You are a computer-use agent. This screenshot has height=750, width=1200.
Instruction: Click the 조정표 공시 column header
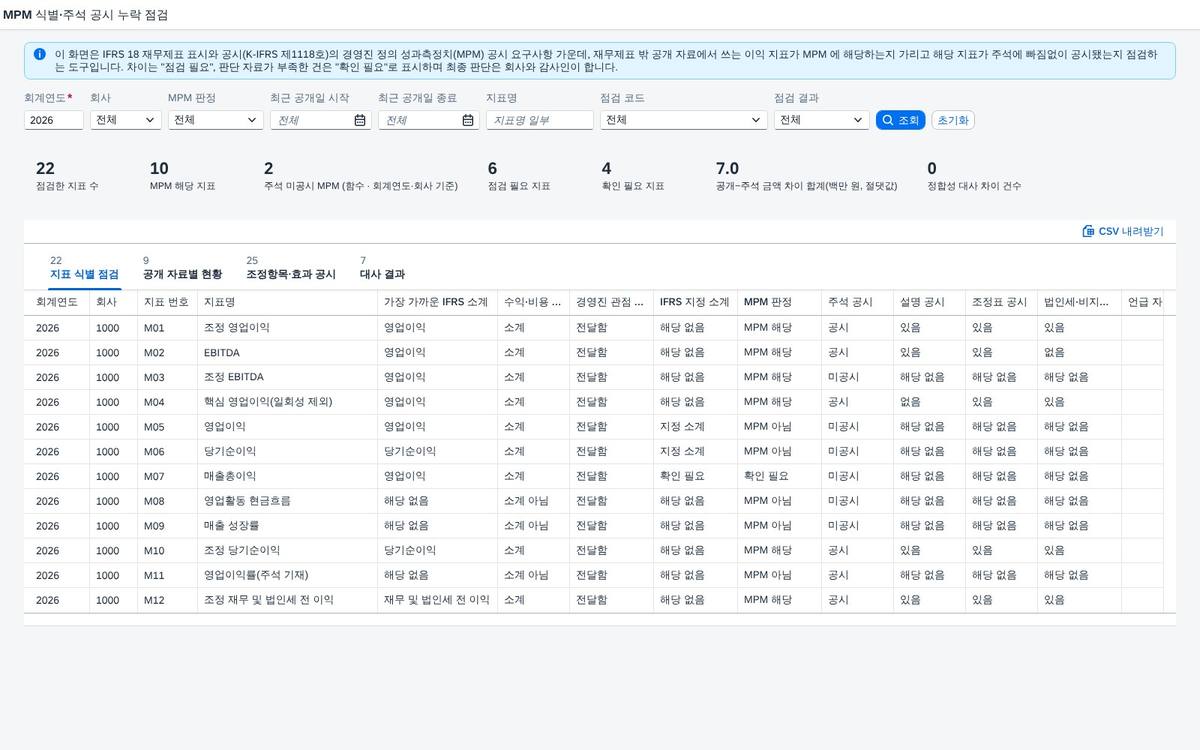pos(1001,302)
